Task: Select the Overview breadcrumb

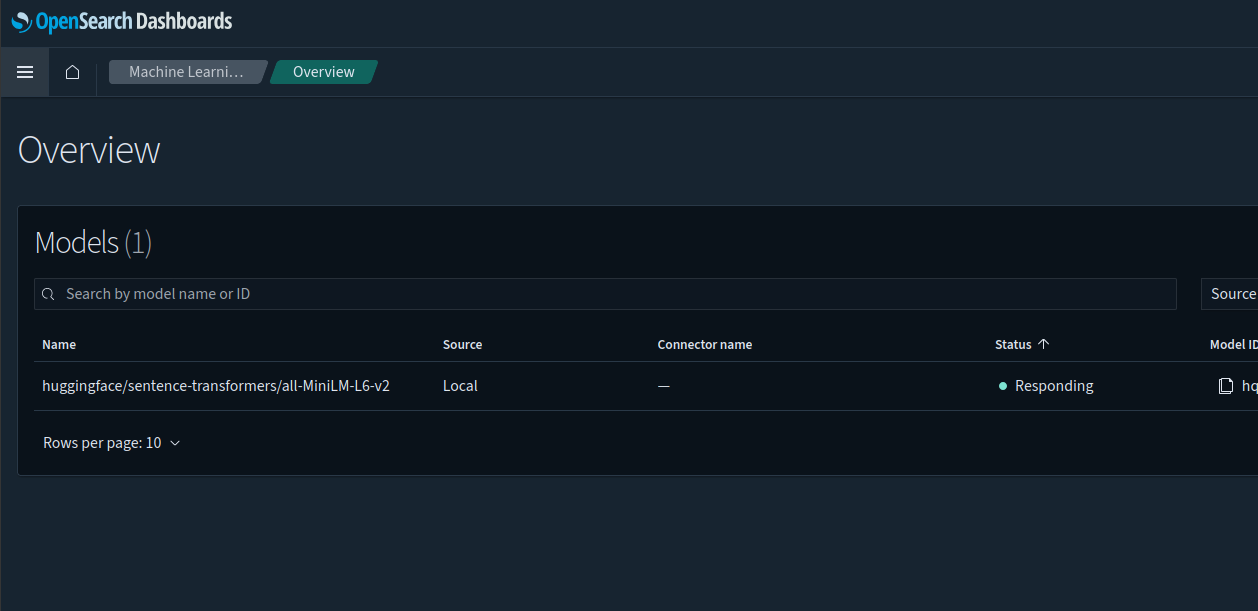Action: point(324,72)
